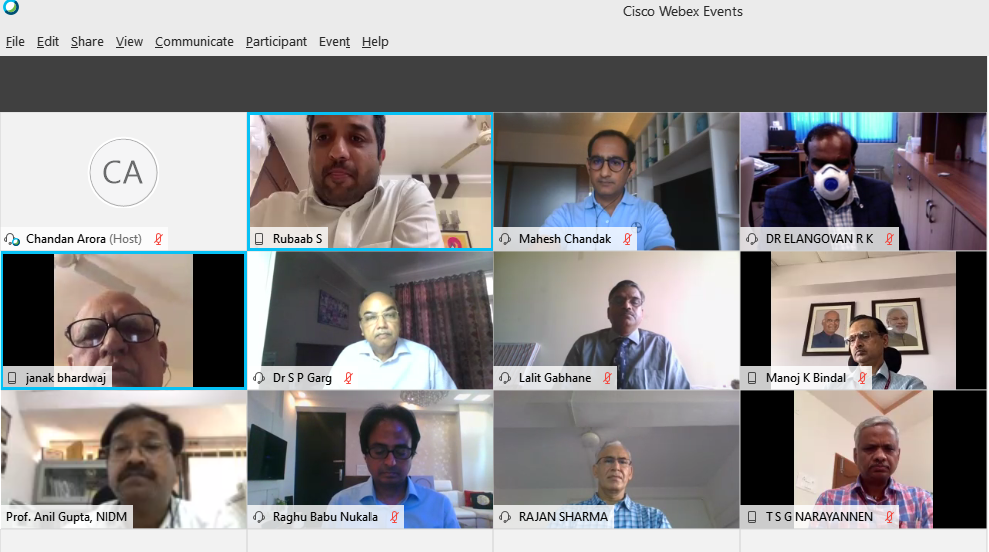The image size is (989, 552).
Task: Click the headset icon beside Dr S P Garg
Action: [x=259, y=378]
